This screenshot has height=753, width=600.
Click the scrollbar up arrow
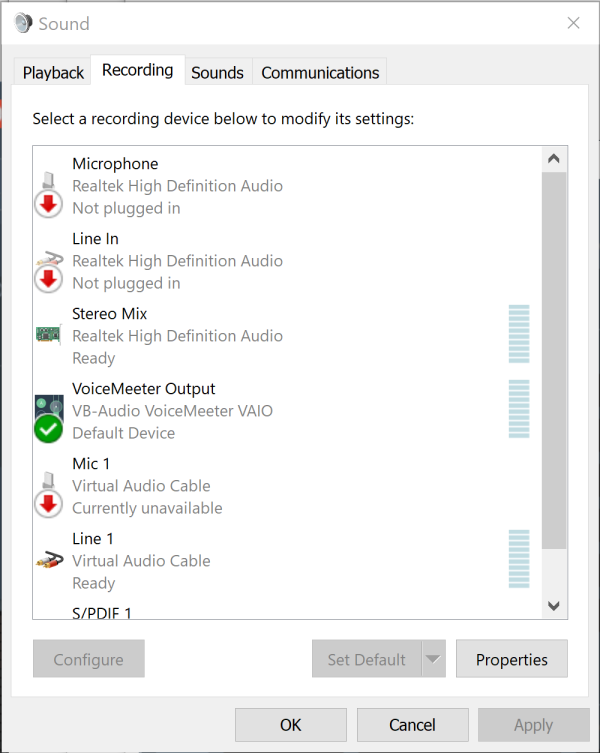pos(554,158)
